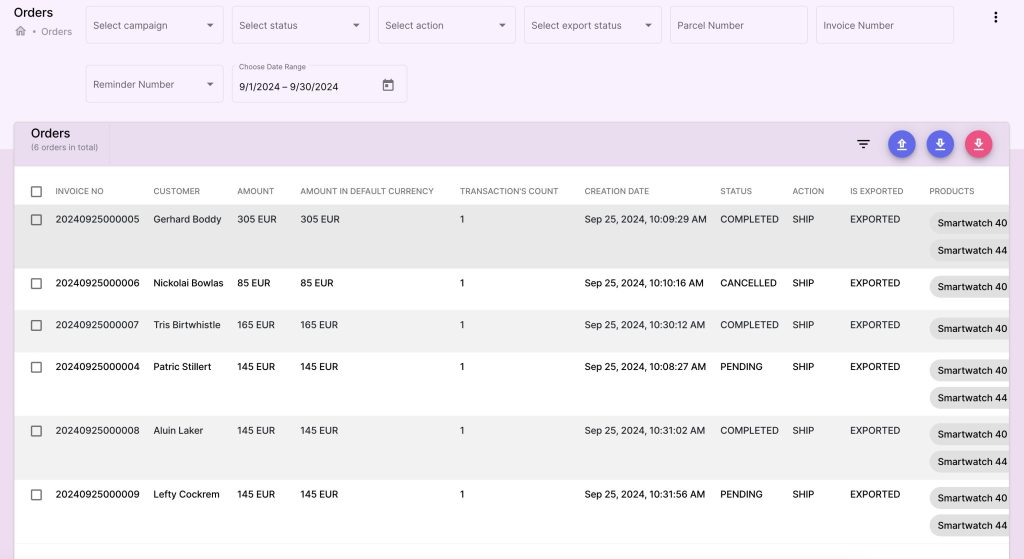
Task: Click the Orders breadcrumb link
Action: (56, 32)
